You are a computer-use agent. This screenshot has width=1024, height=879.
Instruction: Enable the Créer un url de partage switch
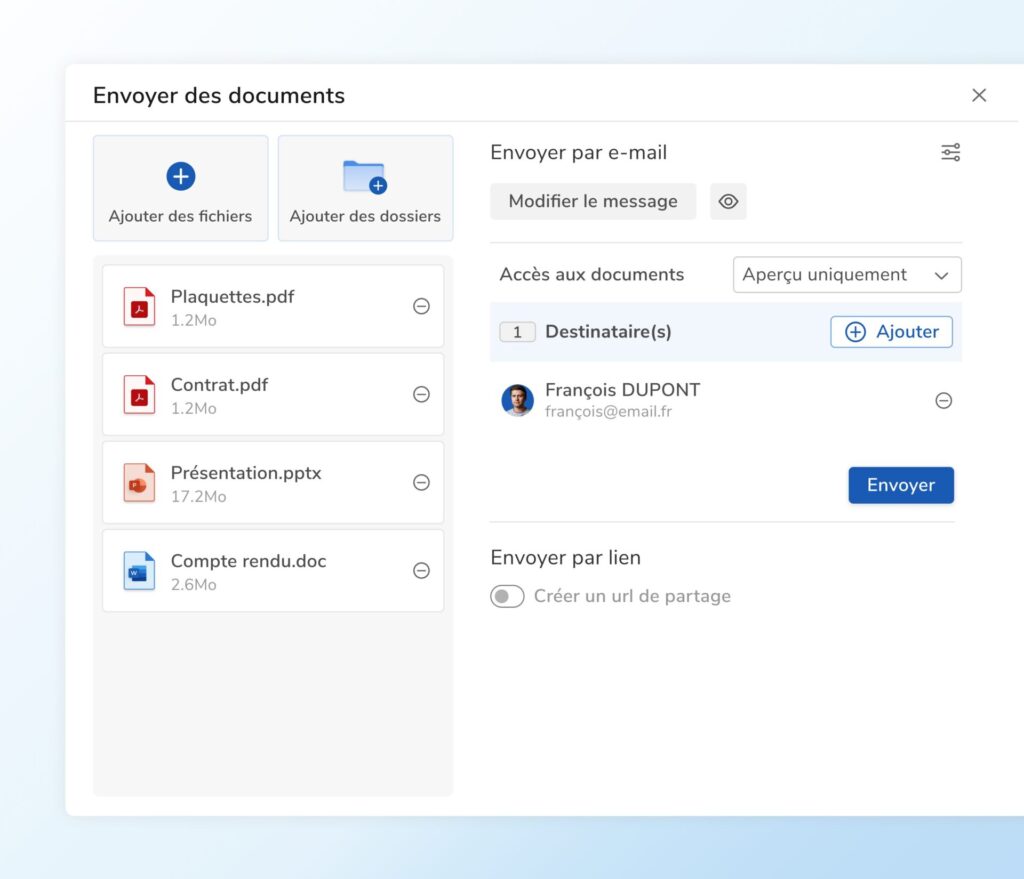[507, 596]
